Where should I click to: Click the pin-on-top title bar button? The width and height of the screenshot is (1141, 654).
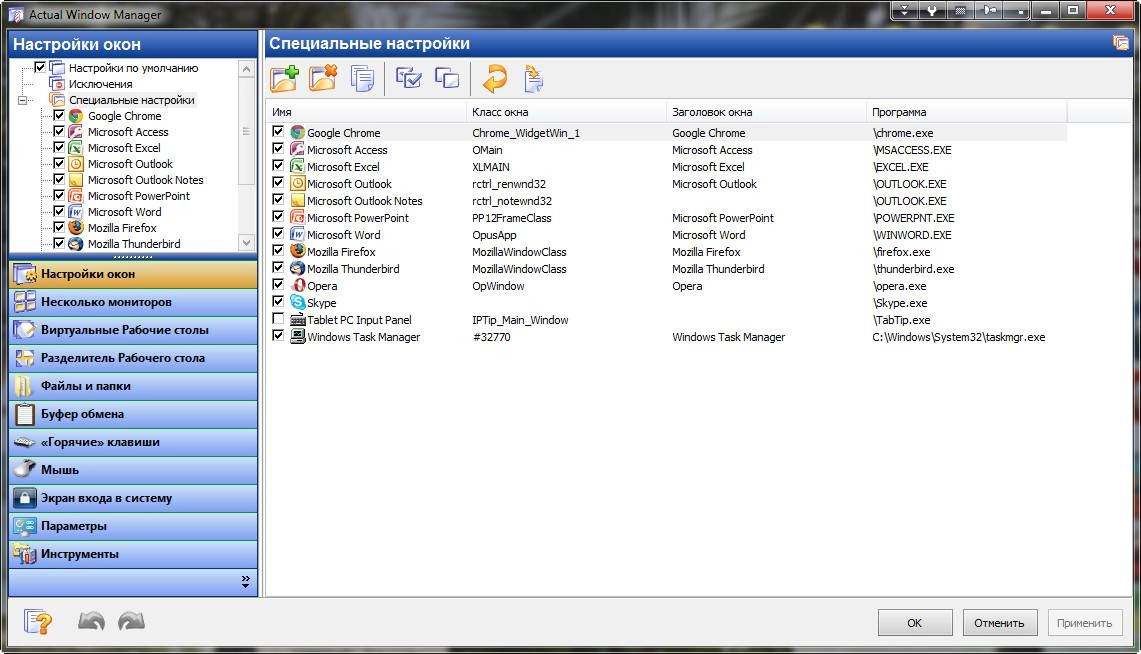coord(989,10)
